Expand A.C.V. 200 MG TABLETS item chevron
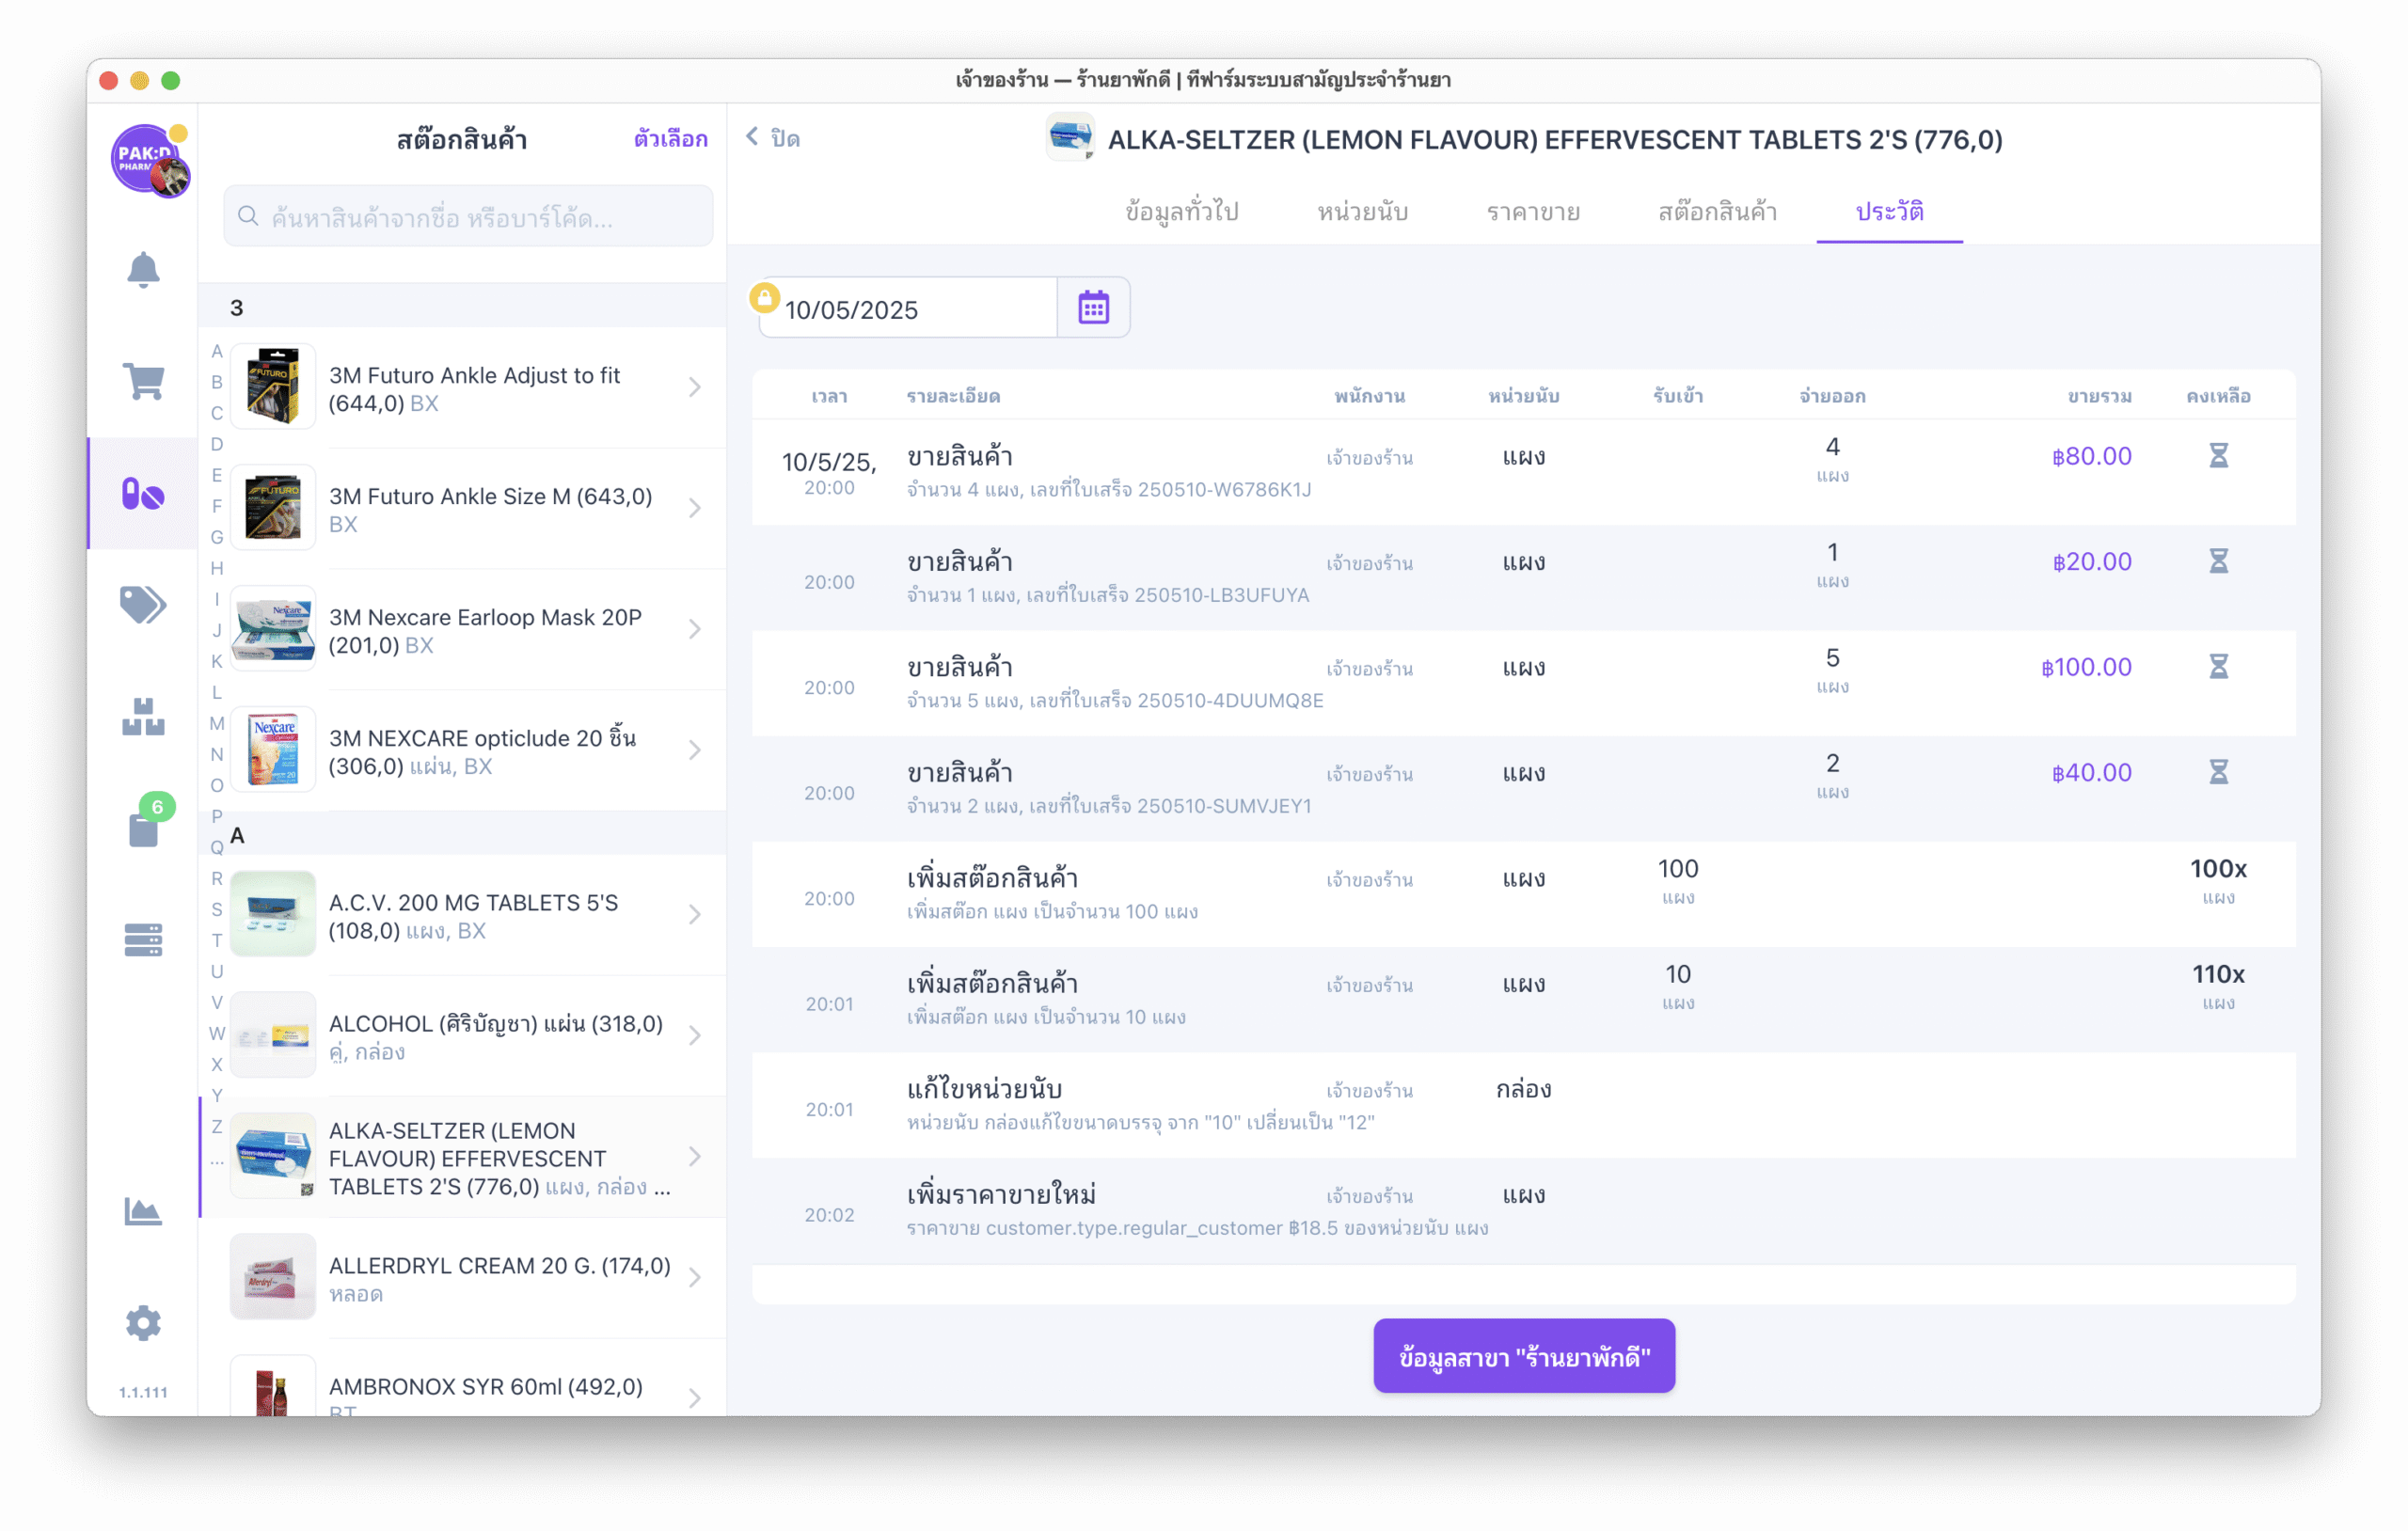This screenshot has height=1531, width=2408. 694,914
